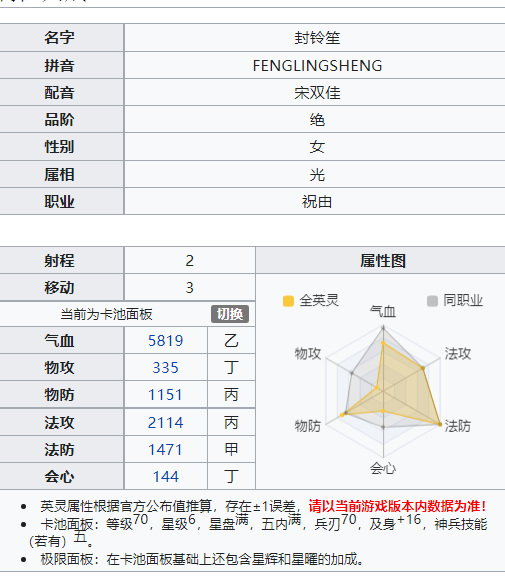Select the name cell 封铃笙

pos(317,38)
